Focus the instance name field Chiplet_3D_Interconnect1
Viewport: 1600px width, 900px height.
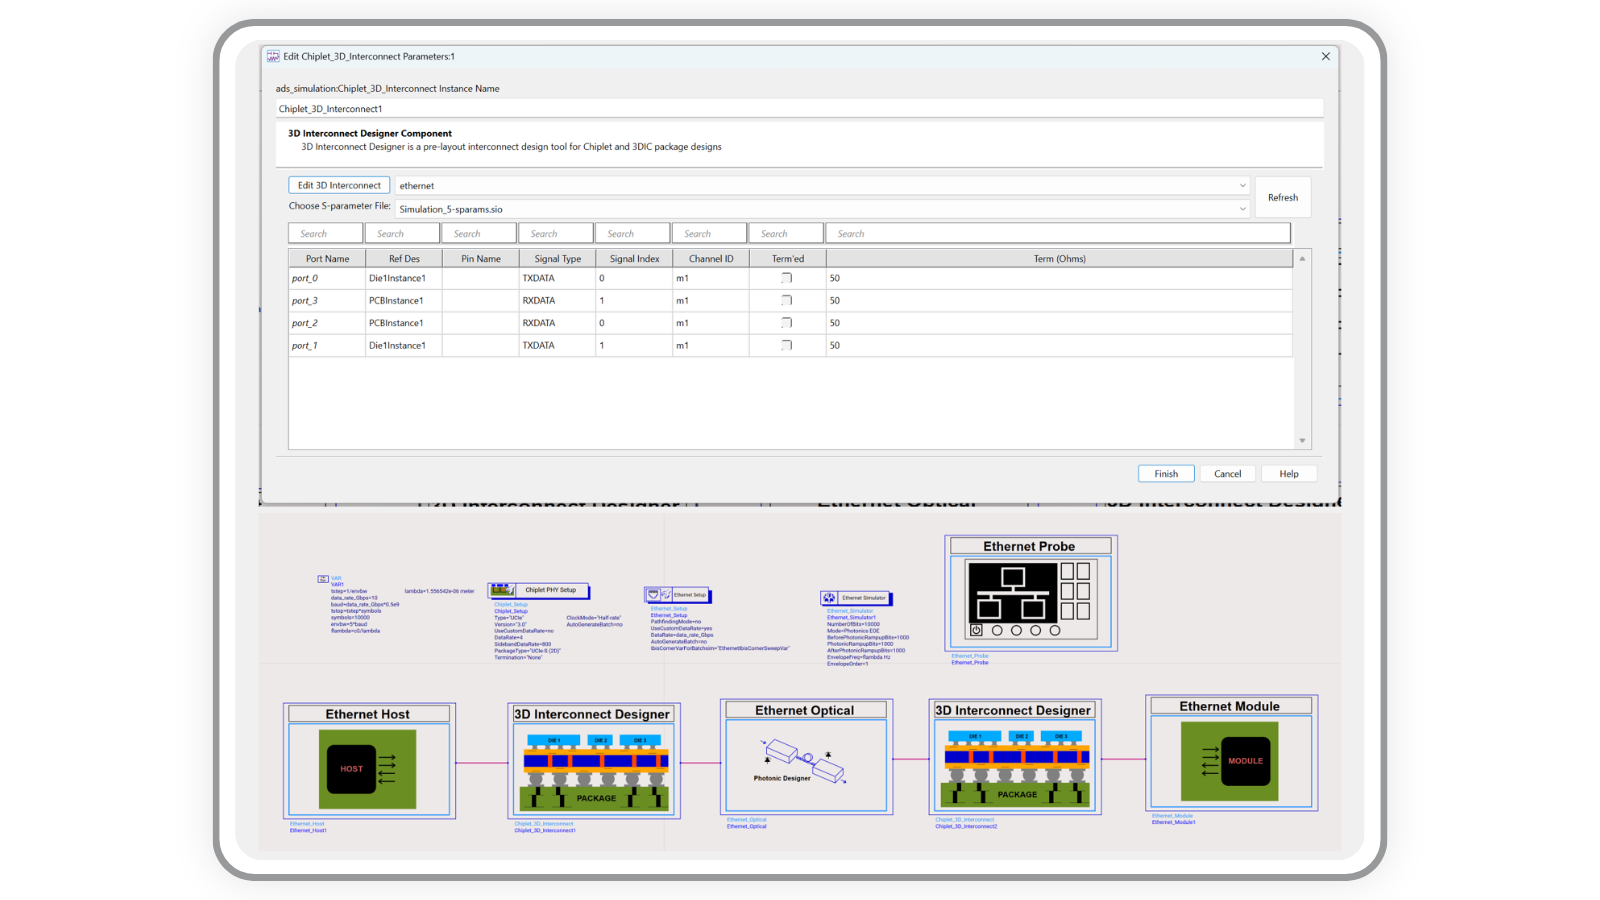[799, 109]
